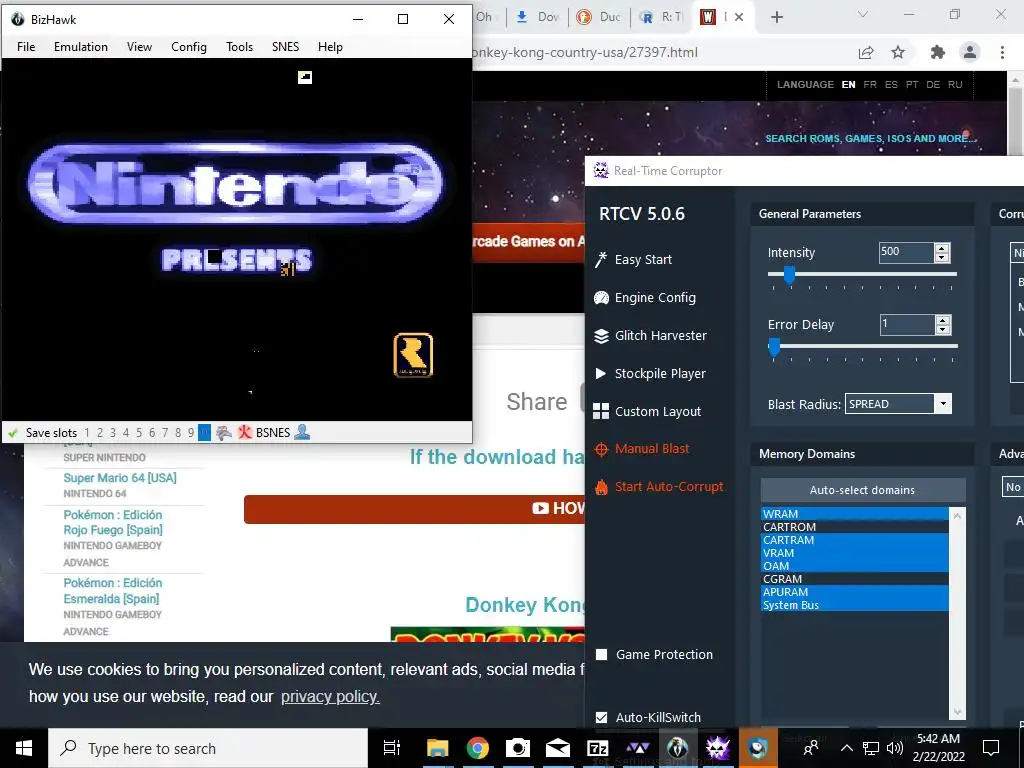
Task: Show hidden system tray icons
Action: coord(846,748)
